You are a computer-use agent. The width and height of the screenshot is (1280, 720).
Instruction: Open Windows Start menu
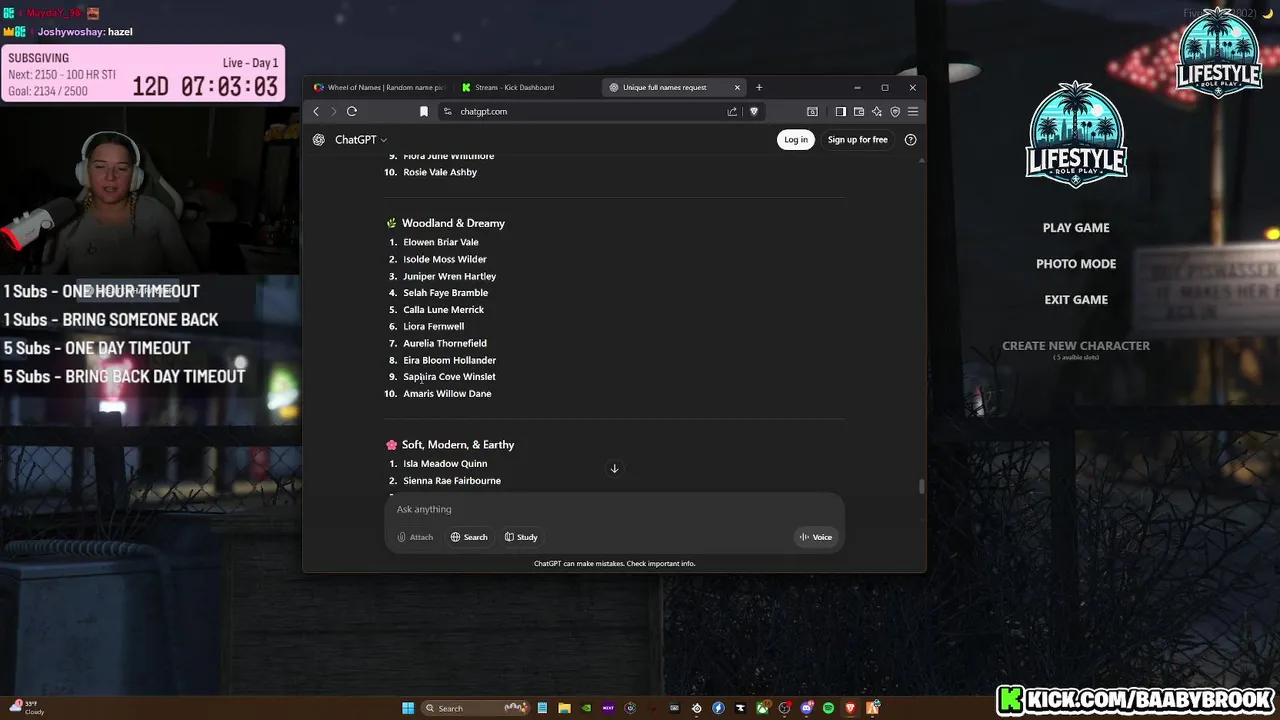pyautogui.click(x=408, y=708)
